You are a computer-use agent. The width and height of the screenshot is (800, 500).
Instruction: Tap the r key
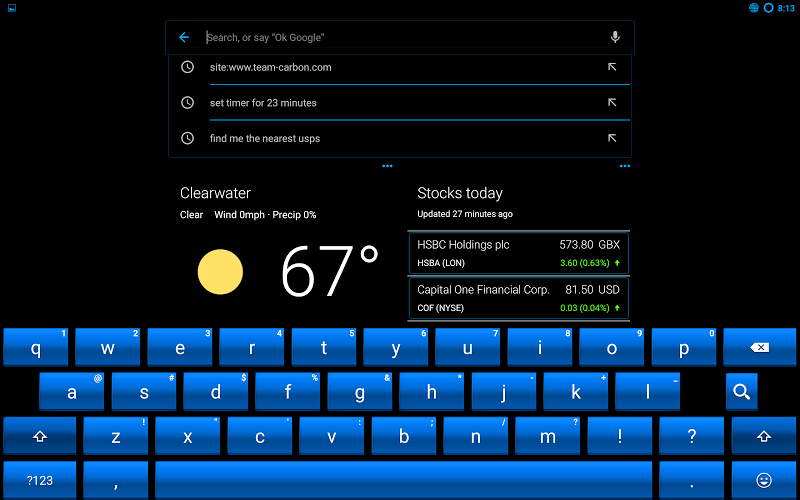(x=252, y=347)
